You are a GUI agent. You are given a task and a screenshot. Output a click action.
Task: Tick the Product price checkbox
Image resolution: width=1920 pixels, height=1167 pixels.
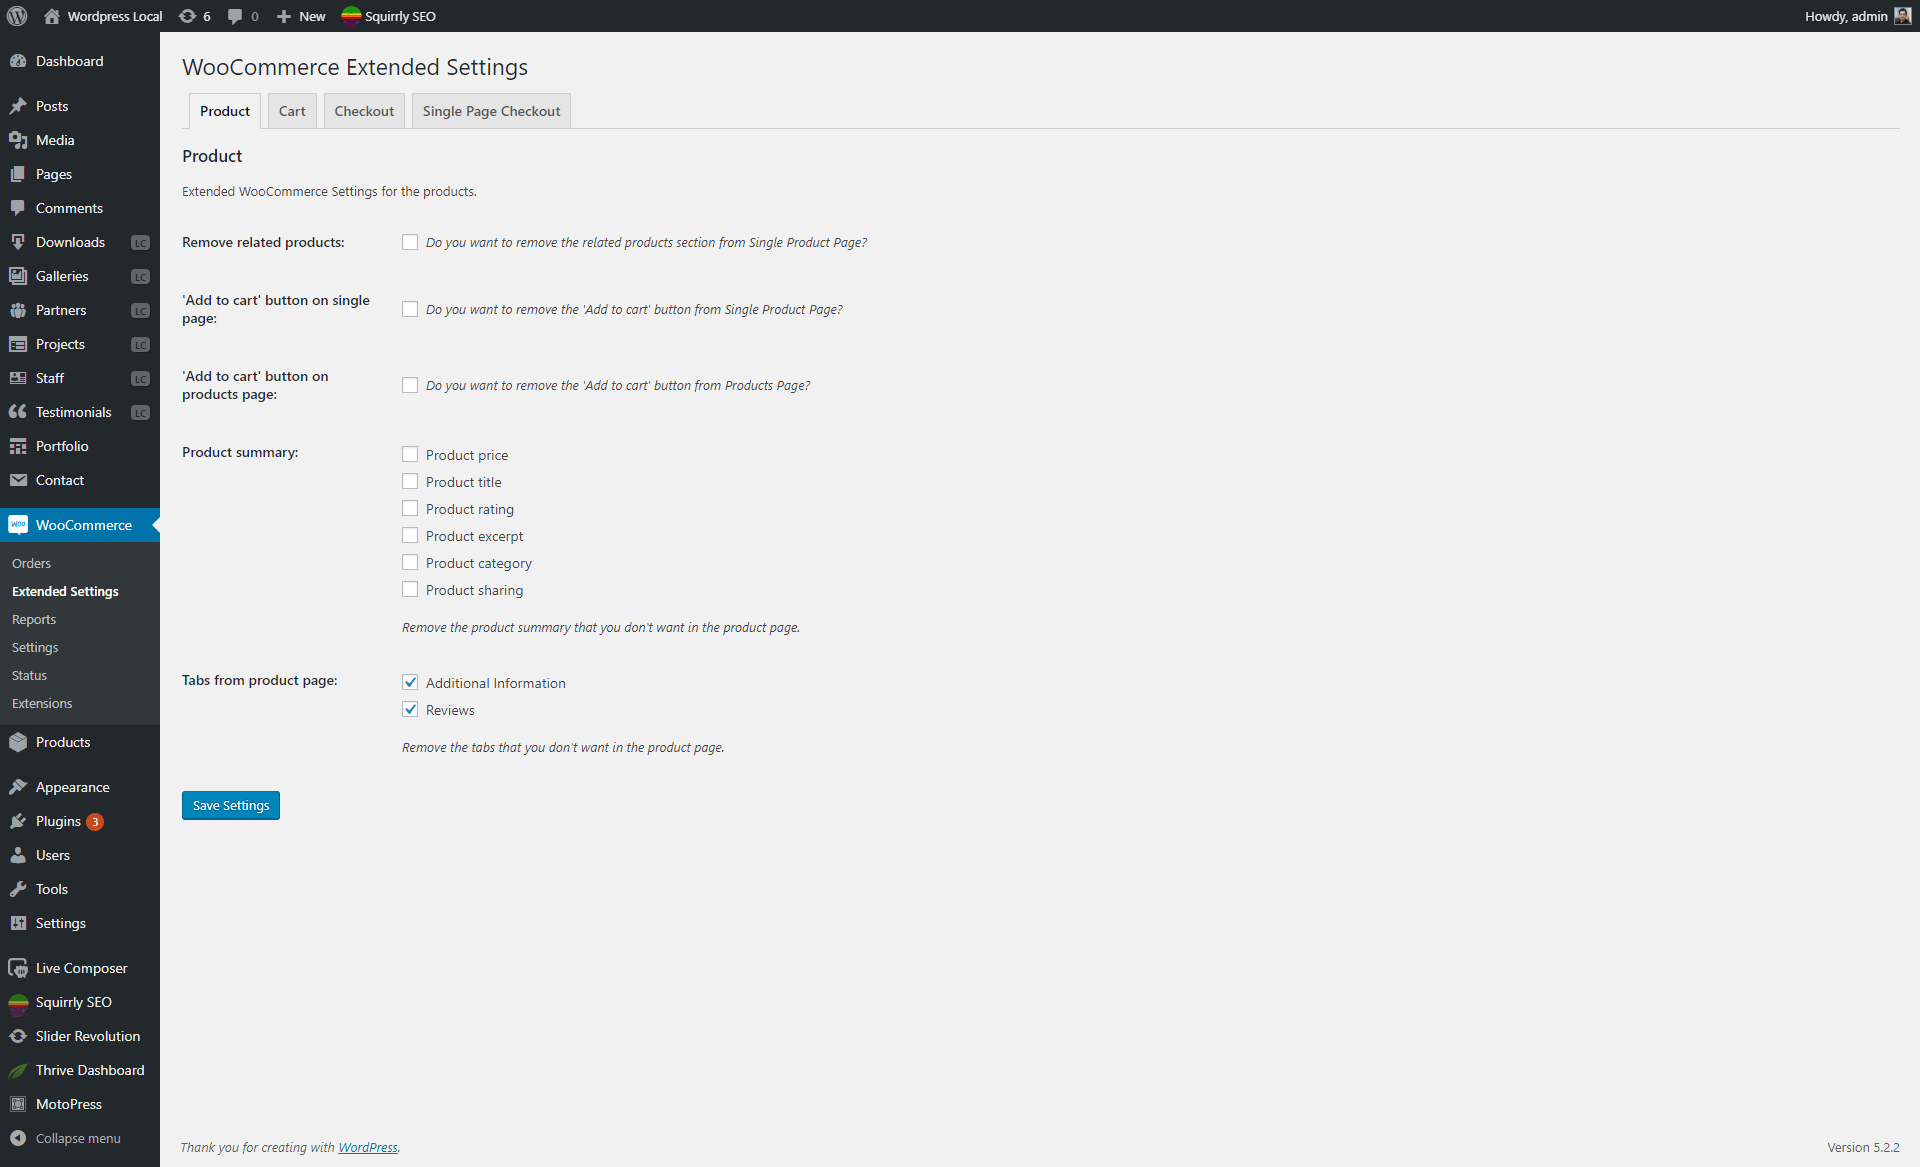[x=410, y=454]
